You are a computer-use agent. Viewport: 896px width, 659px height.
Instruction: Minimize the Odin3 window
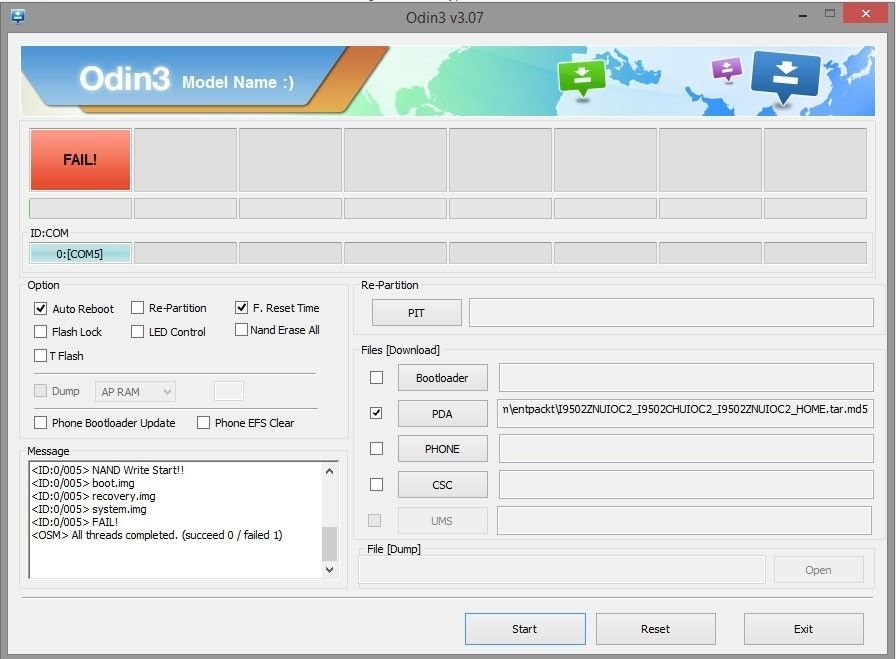click(x=803, y=15)
